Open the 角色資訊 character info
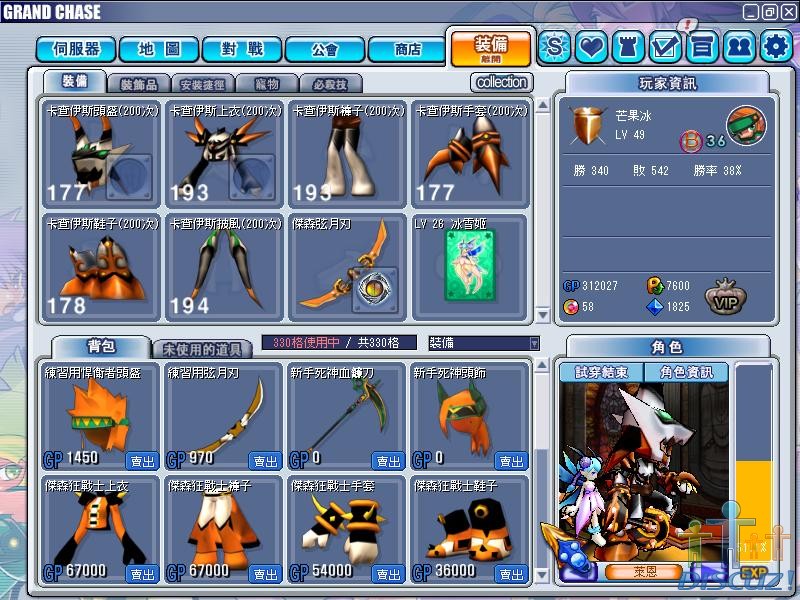Screen dimensions: 800x600 pos(686,372)
